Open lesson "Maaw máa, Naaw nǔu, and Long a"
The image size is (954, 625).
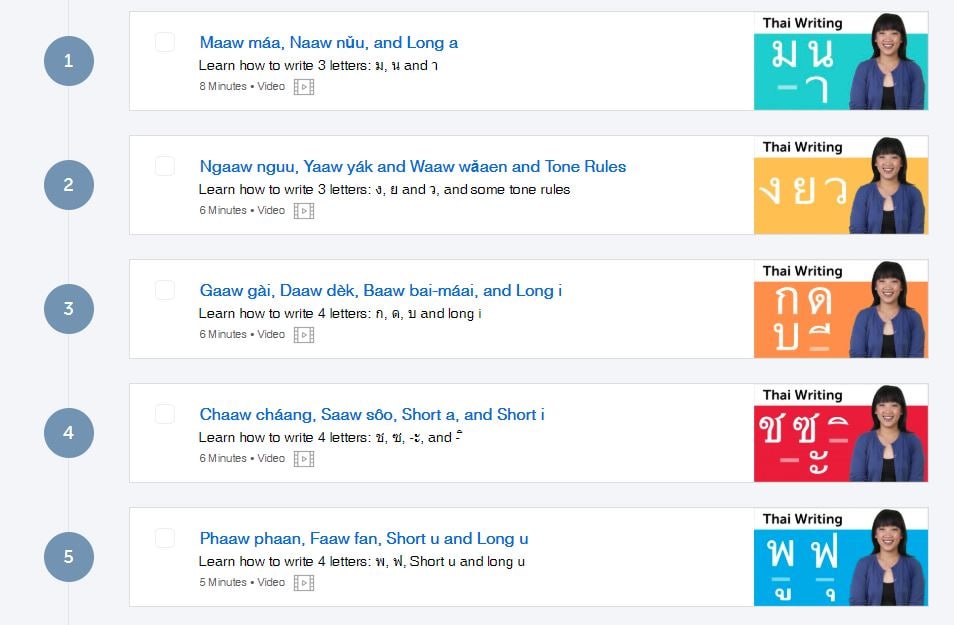[x=328, y=43]
